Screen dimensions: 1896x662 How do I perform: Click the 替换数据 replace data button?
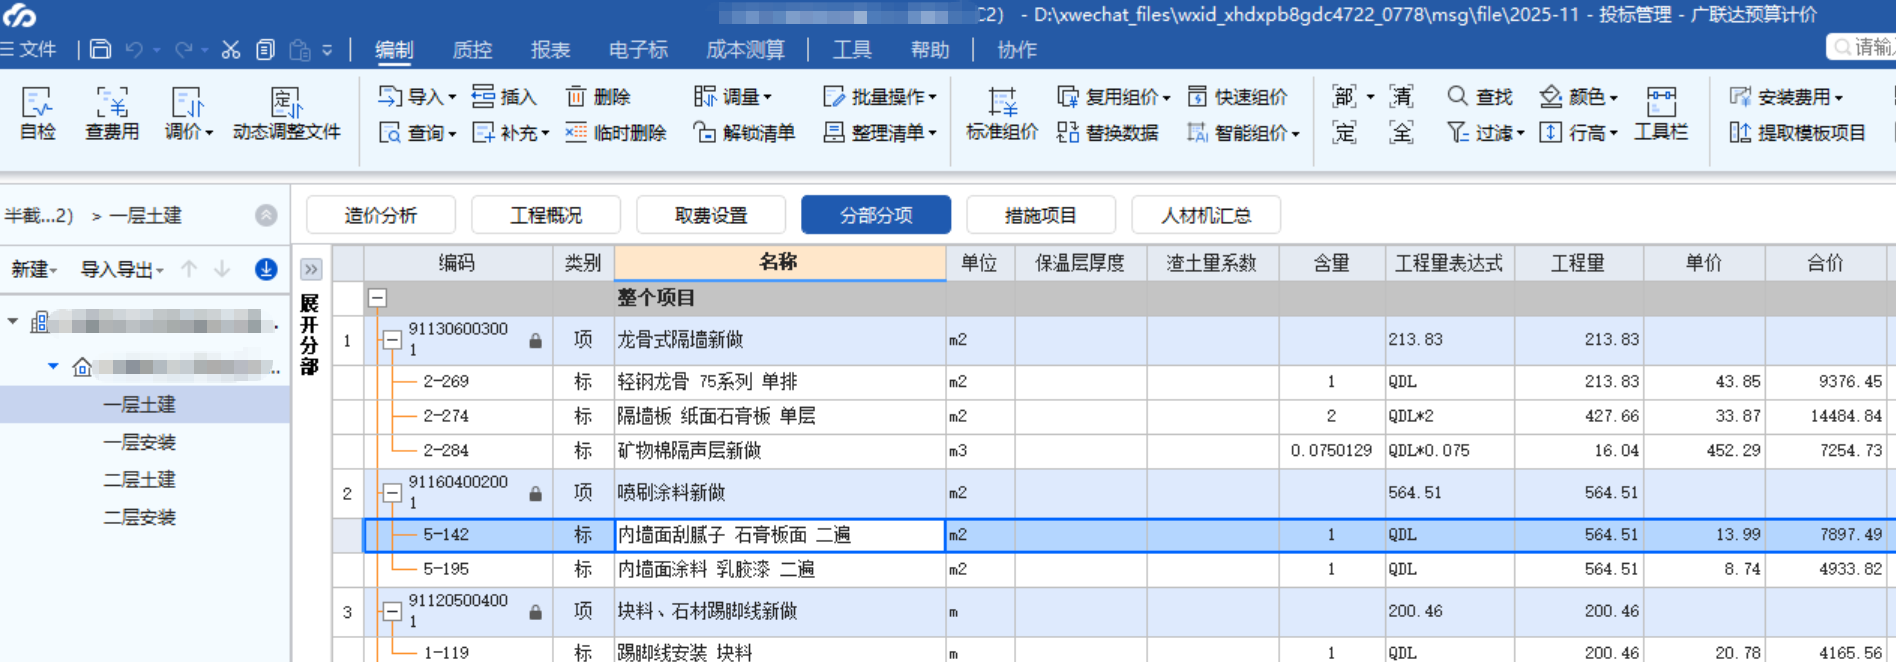1107,132
